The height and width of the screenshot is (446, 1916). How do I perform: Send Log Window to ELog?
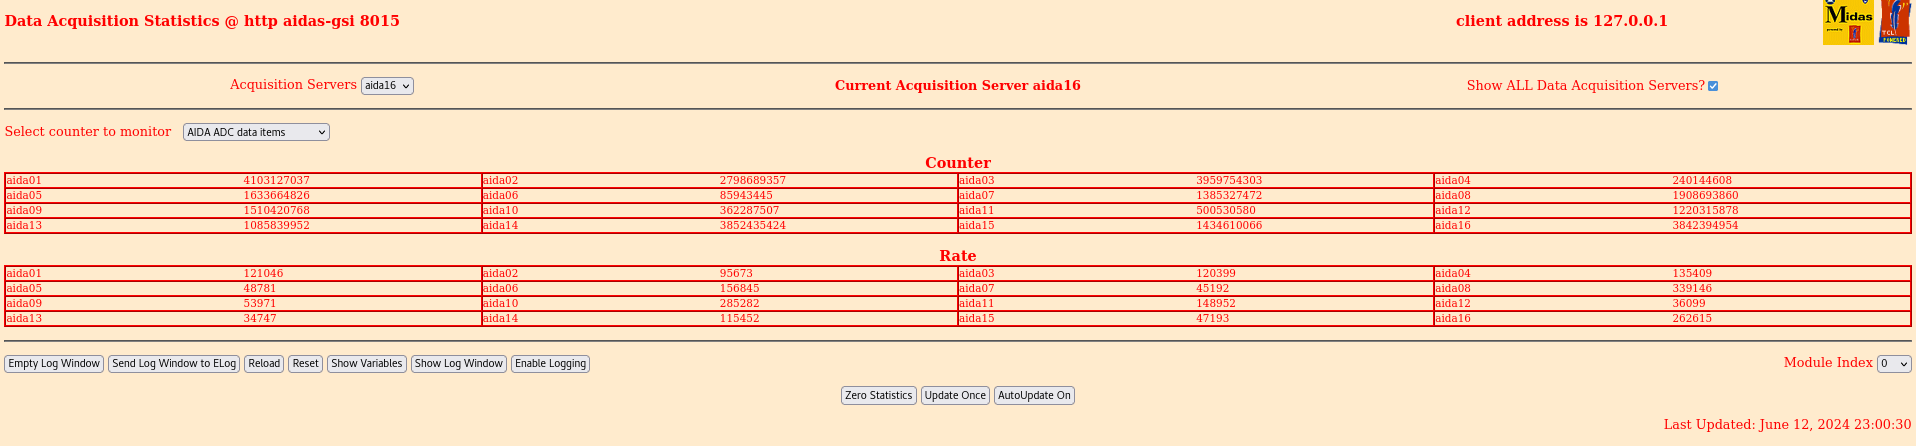[x=174, y=364]
